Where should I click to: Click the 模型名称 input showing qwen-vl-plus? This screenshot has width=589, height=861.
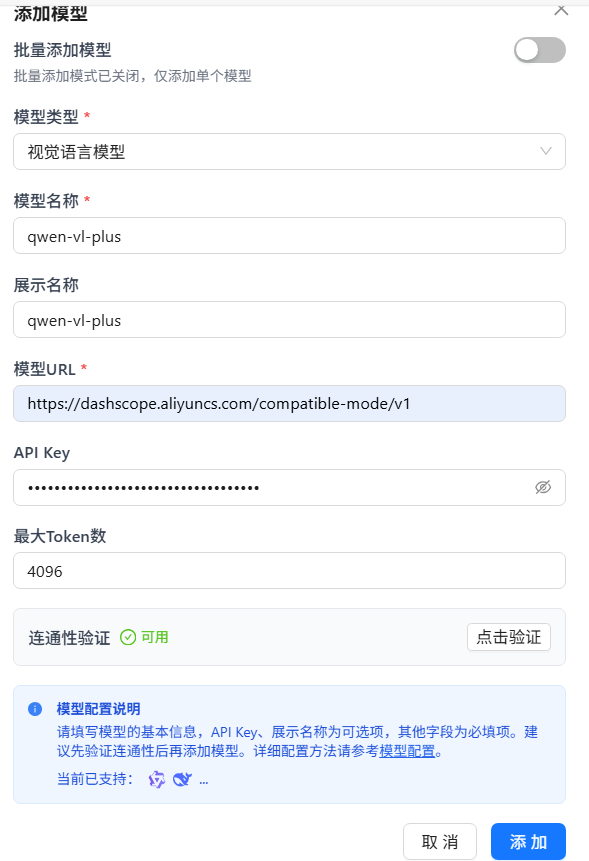pos(289,235)
